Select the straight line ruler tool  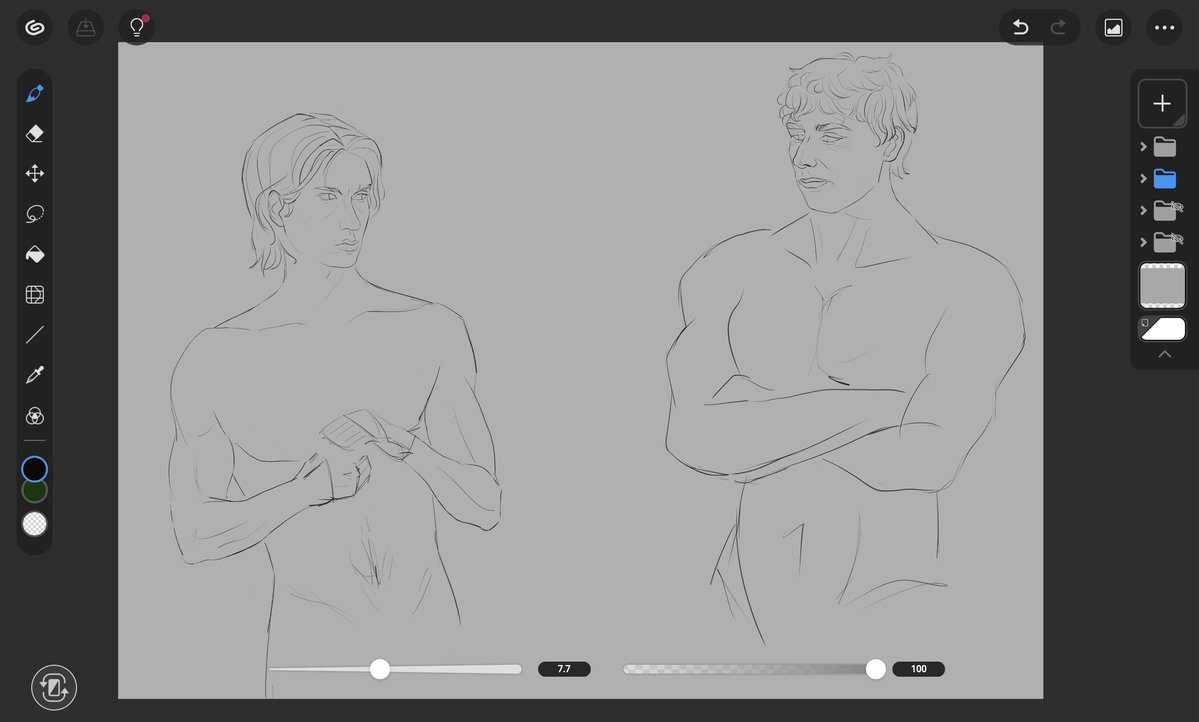click(34, 334)
